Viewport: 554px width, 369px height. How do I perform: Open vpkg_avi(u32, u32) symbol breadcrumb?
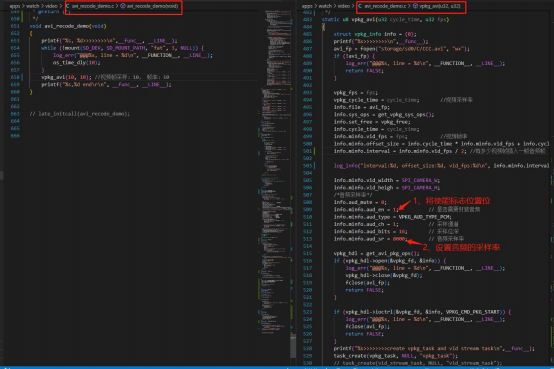[x=440, y=6]
